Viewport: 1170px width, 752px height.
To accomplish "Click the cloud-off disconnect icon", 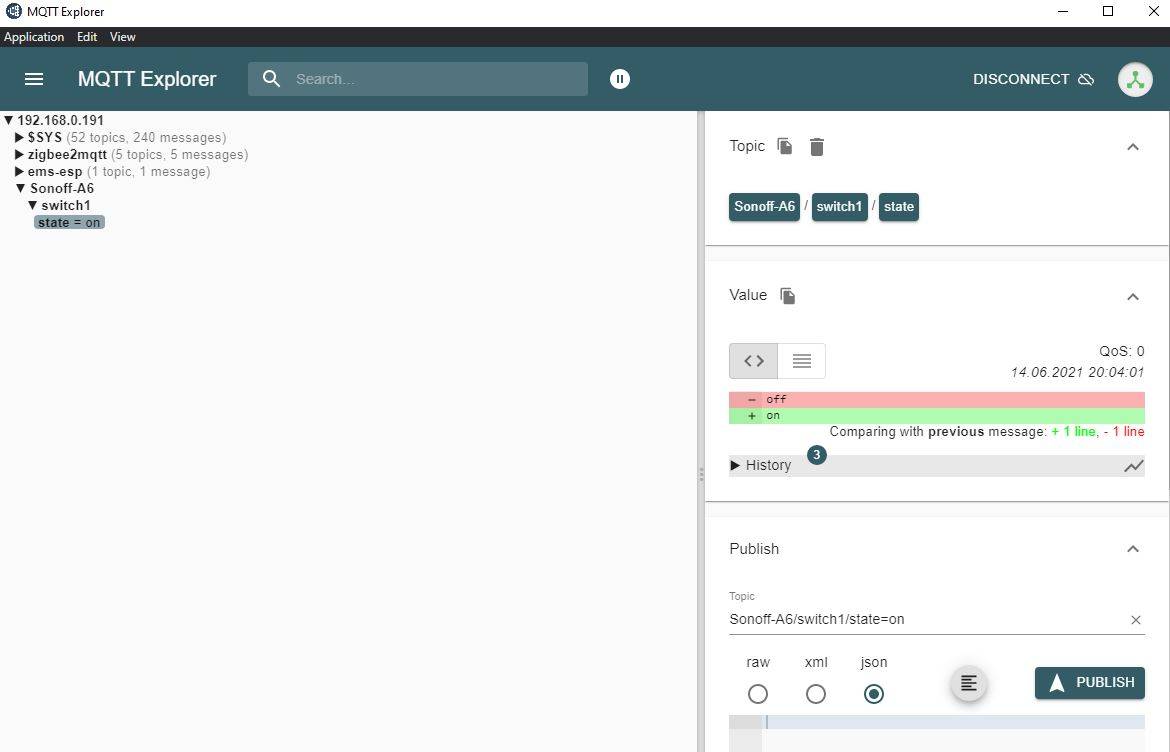I will 1086,79.
